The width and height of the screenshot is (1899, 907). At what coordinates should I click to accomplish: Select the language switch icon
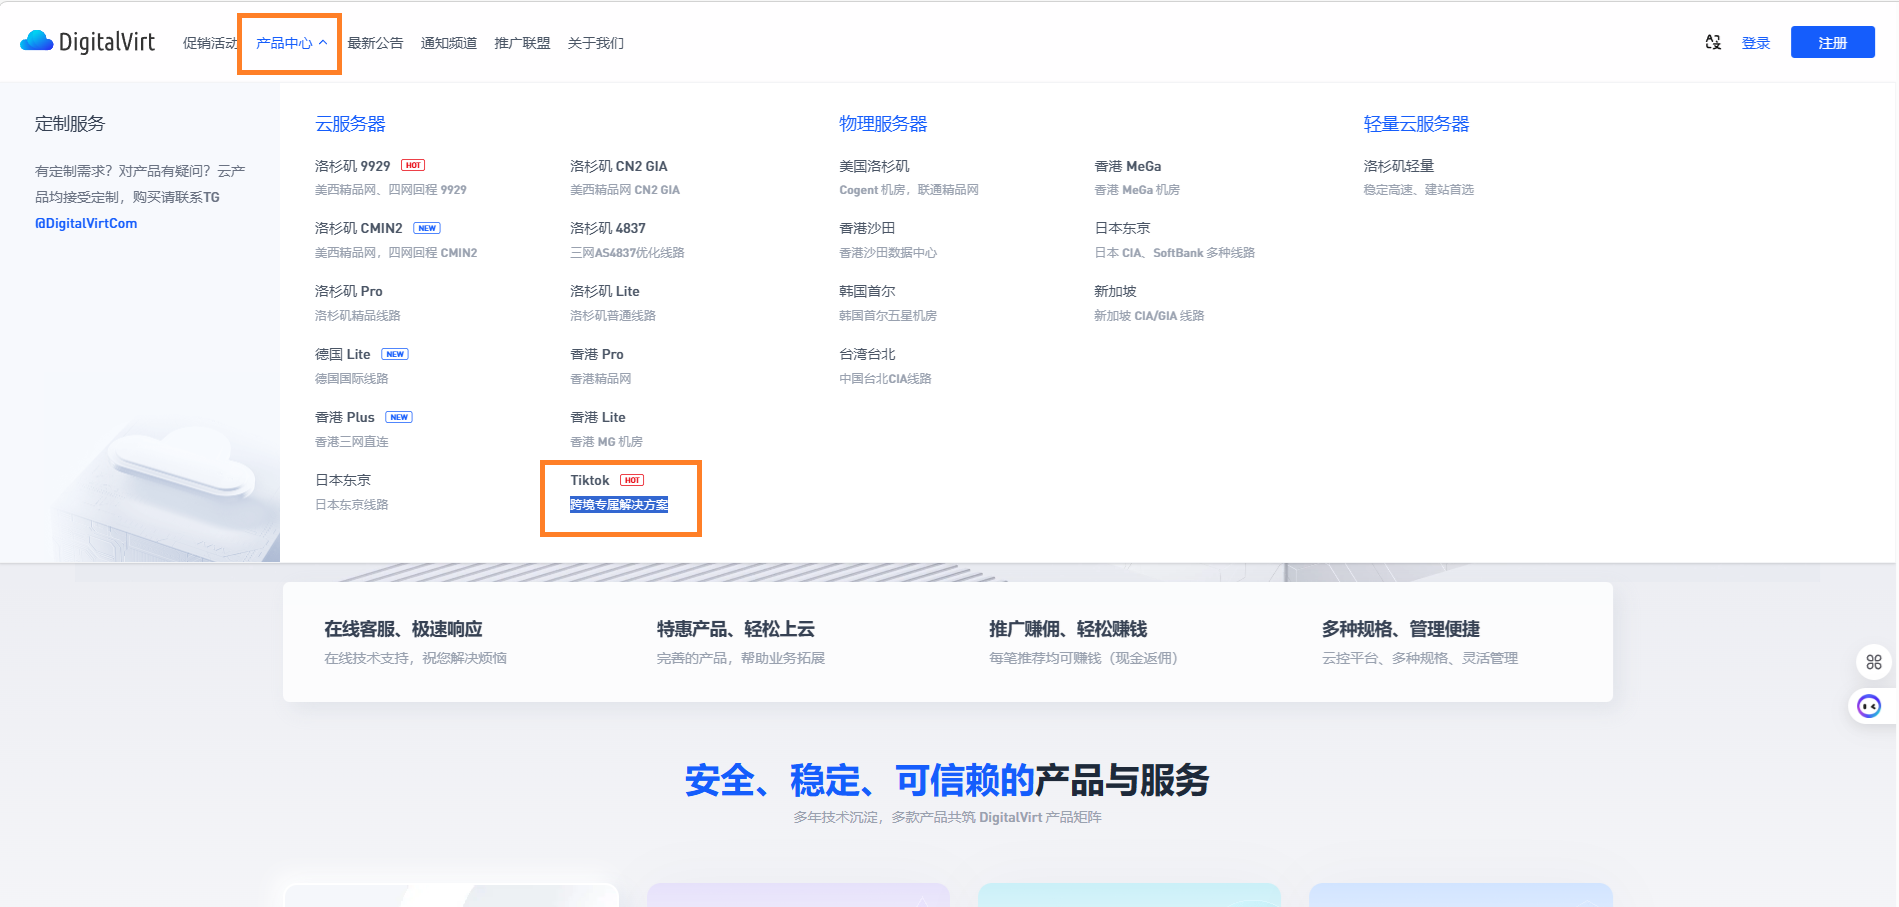pos(1712,42)
